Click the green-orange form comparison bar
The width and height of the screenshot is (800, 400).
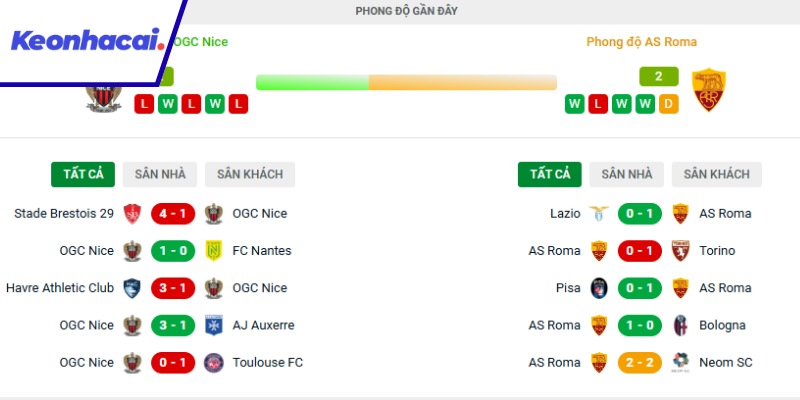406,82
